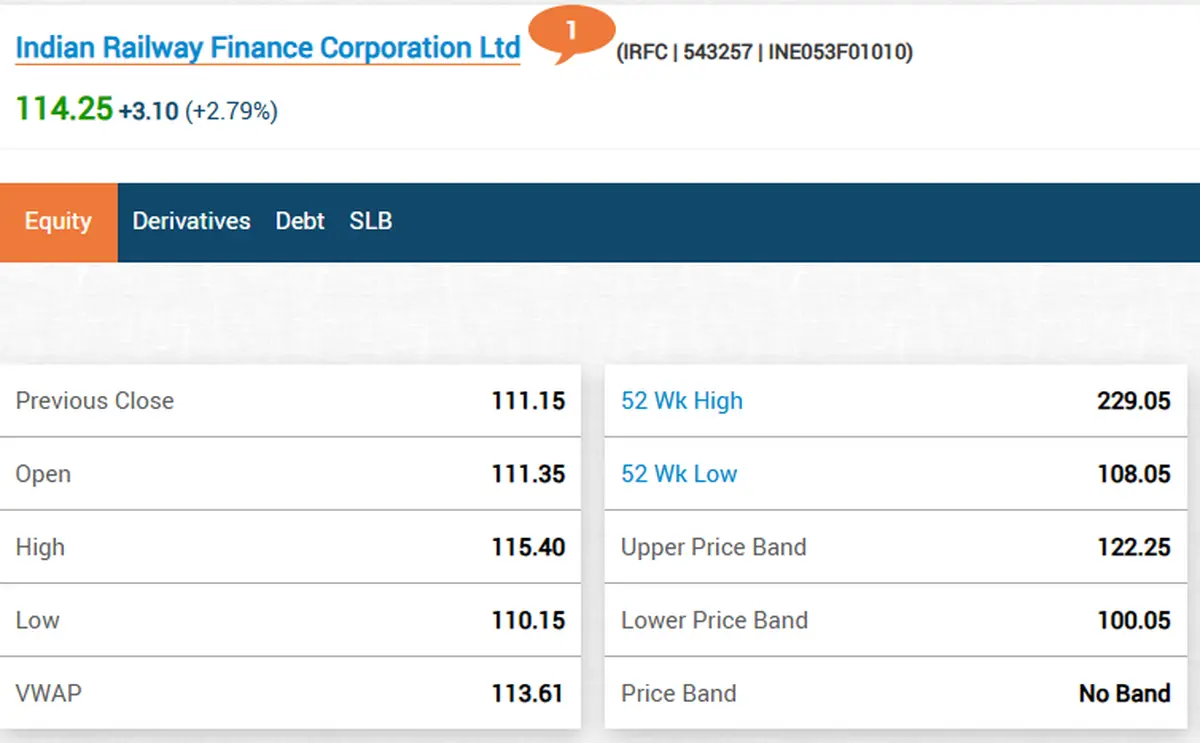Click the VWAP value 113.61
Viewport: 1200px width, 743px height.
528,693
